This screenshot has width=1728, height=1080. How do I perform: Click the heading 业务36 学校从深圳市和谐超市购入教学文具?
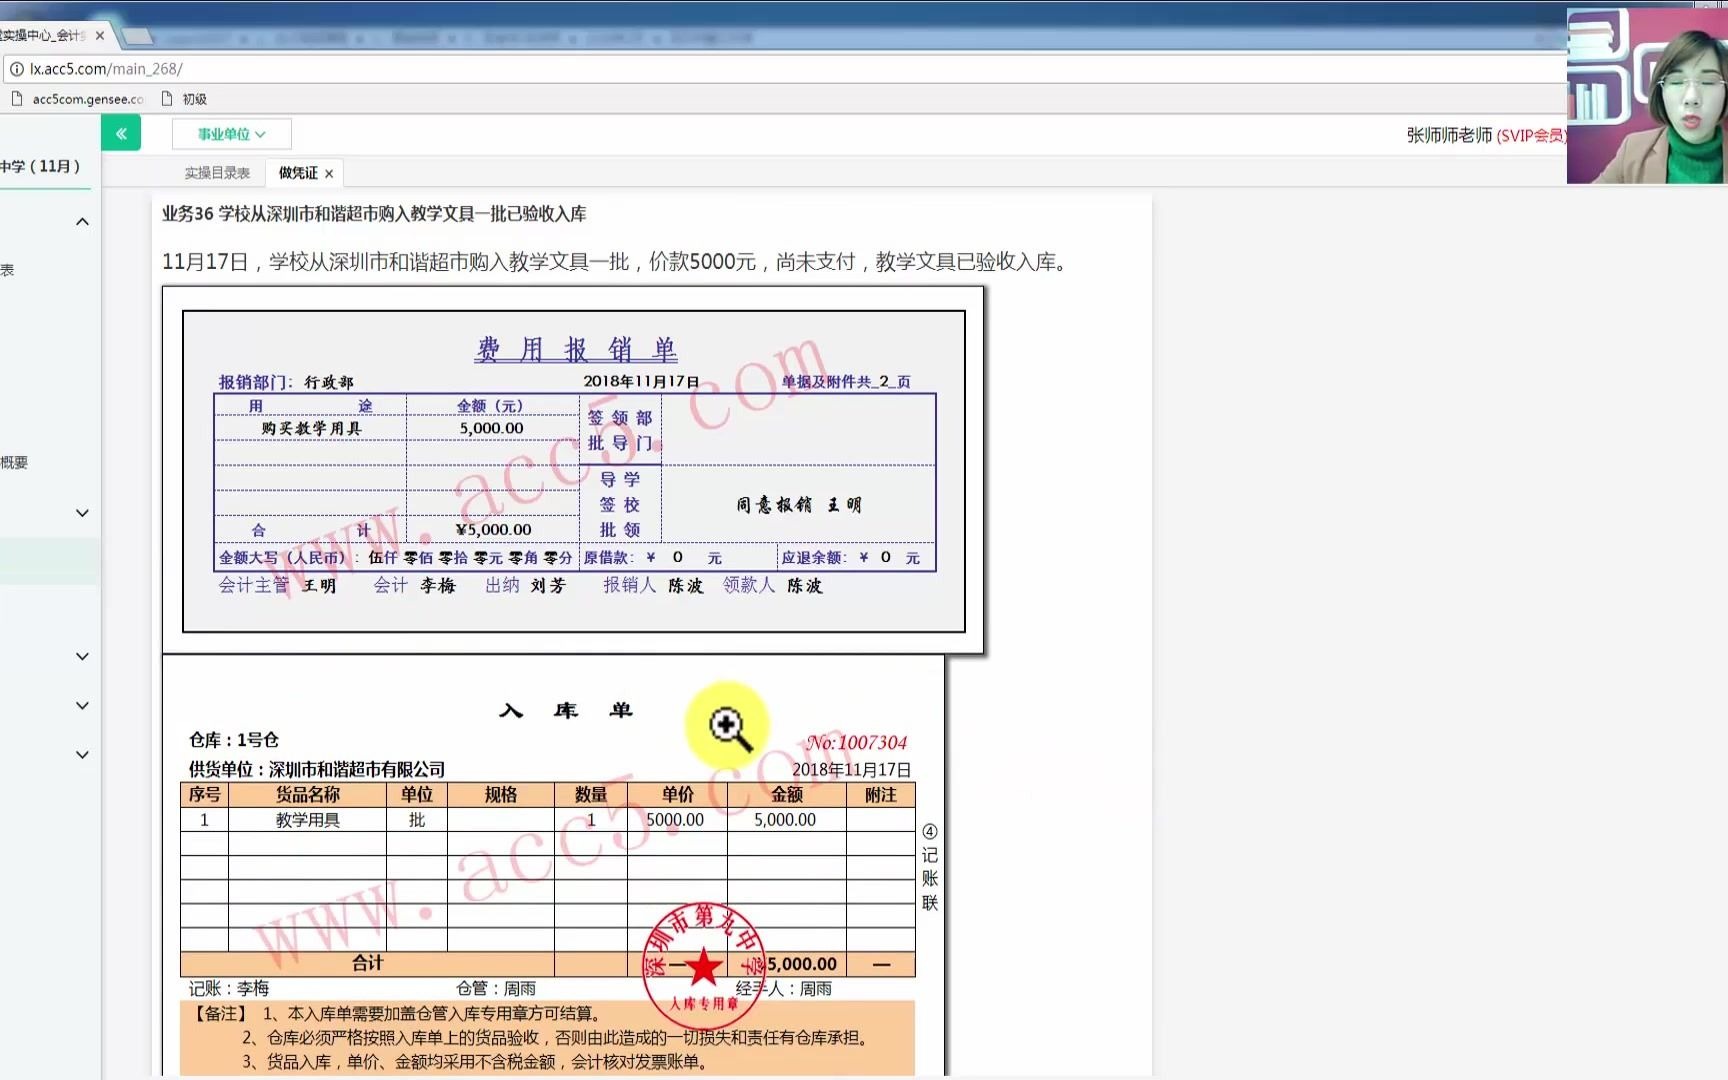point(374,214)
